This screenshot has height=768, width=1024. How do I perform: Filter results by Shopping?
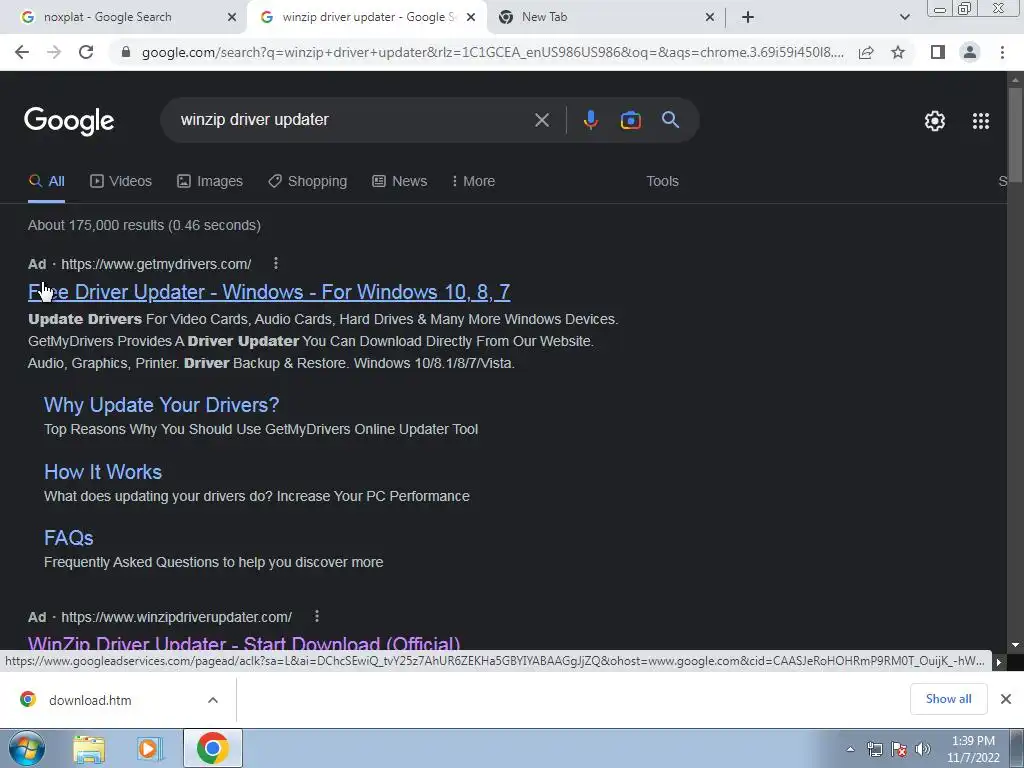point(308,182)
